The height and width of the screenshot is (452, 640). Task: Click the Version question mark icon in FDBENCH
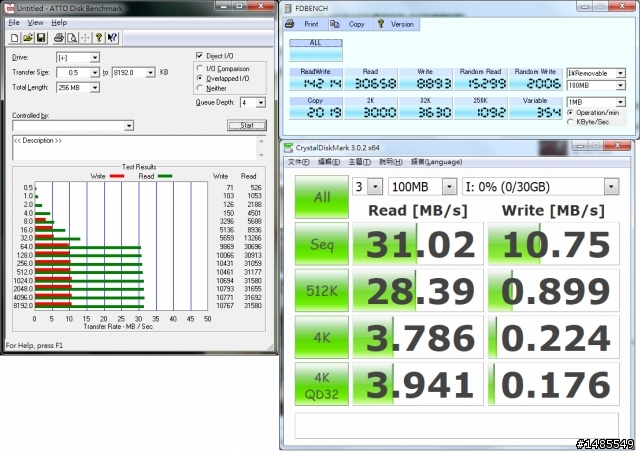tap(381, 24)
